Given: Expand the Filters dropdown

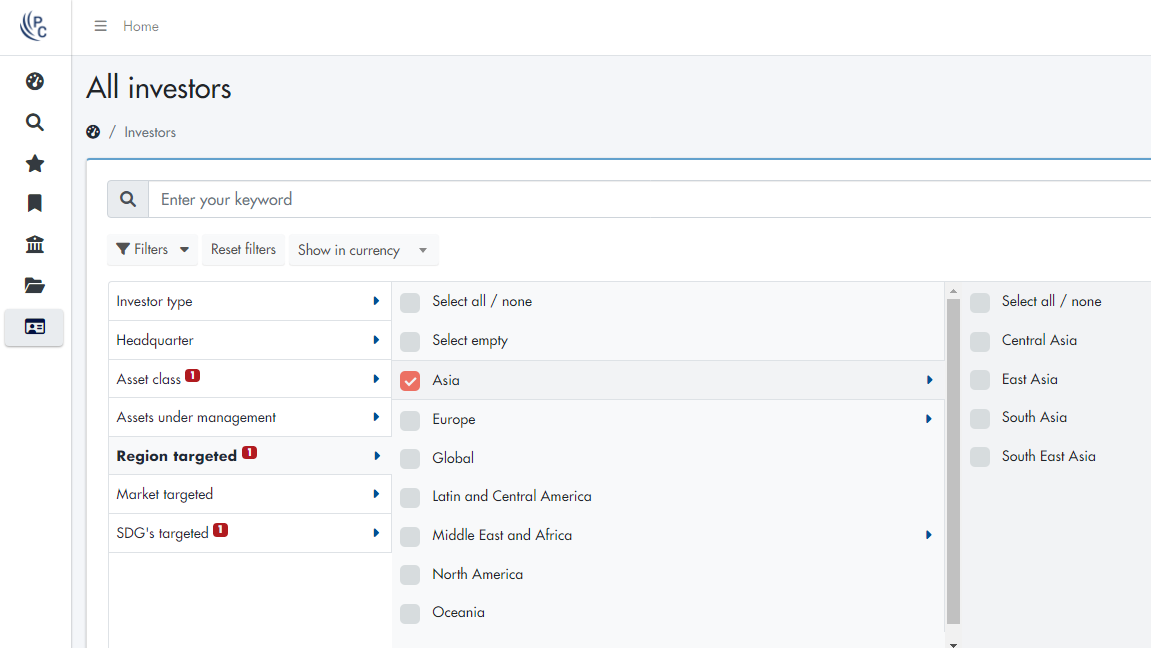Looking at the screenshot, I should [152, 250].
